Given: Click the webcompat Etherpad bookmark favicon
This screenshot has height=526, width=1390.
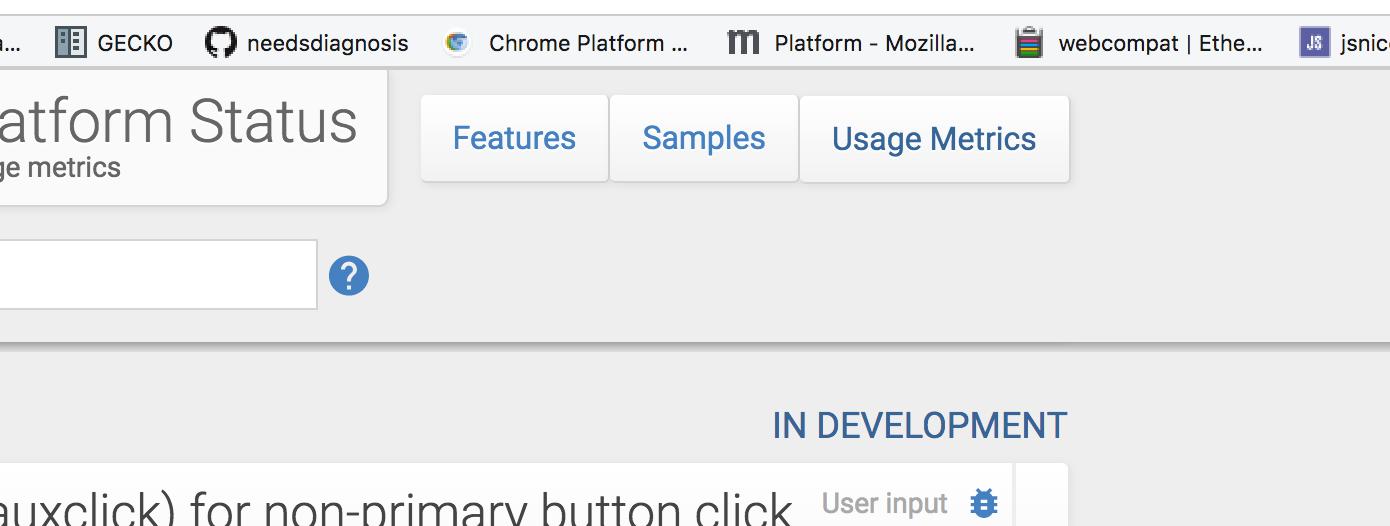Looking at the screenshot, I should [x=1029, y=43].
